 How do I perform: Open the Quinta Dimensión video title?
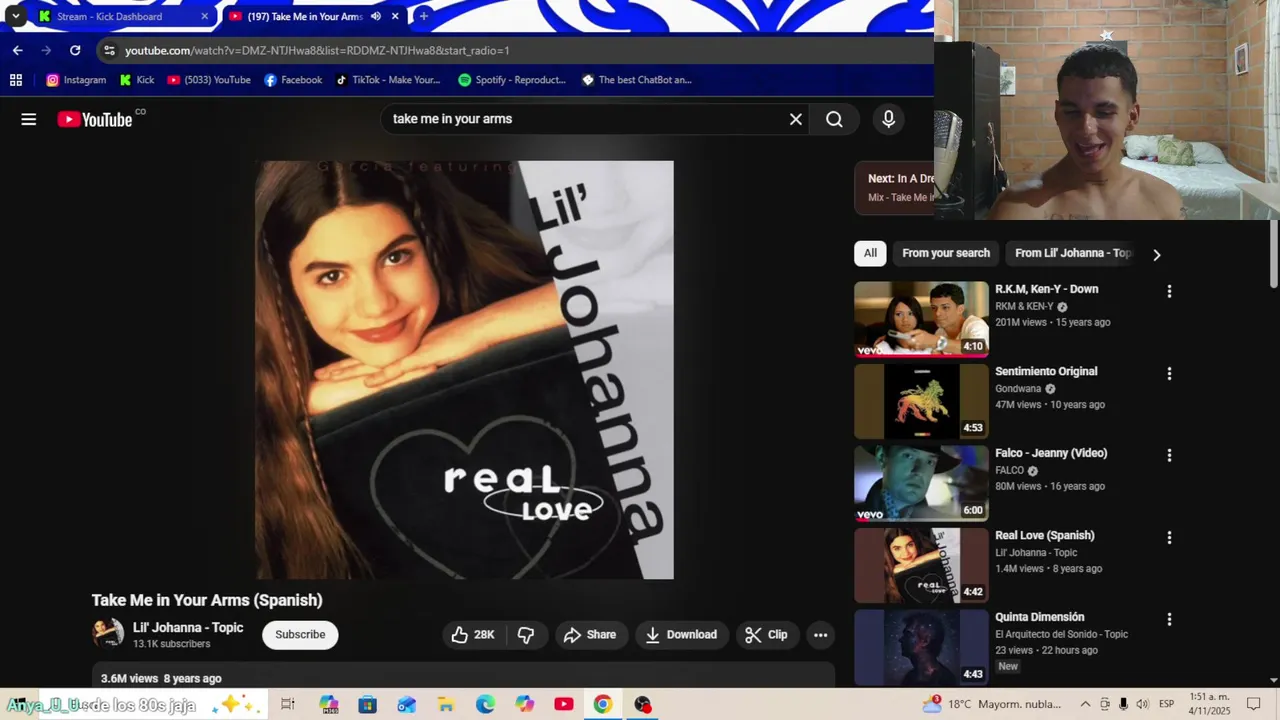(1040, 617)
